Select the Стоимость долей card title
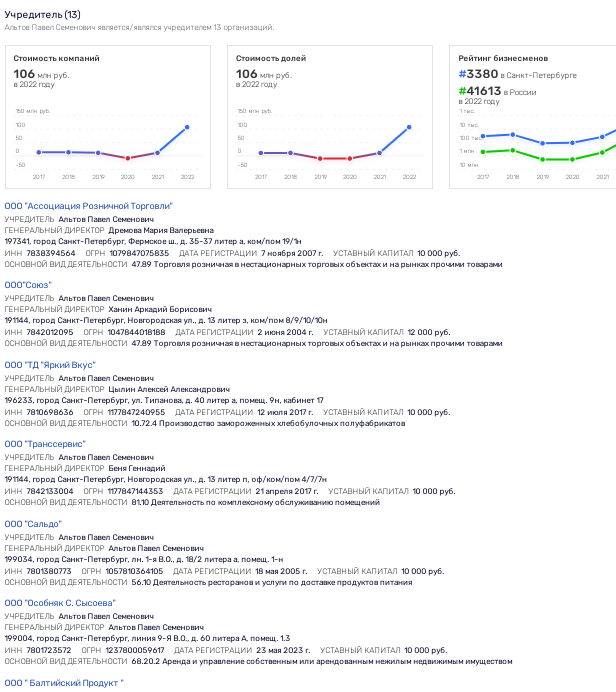Image resolution: width=616 pixels, height=692 pixels. (x=271, y=58)
